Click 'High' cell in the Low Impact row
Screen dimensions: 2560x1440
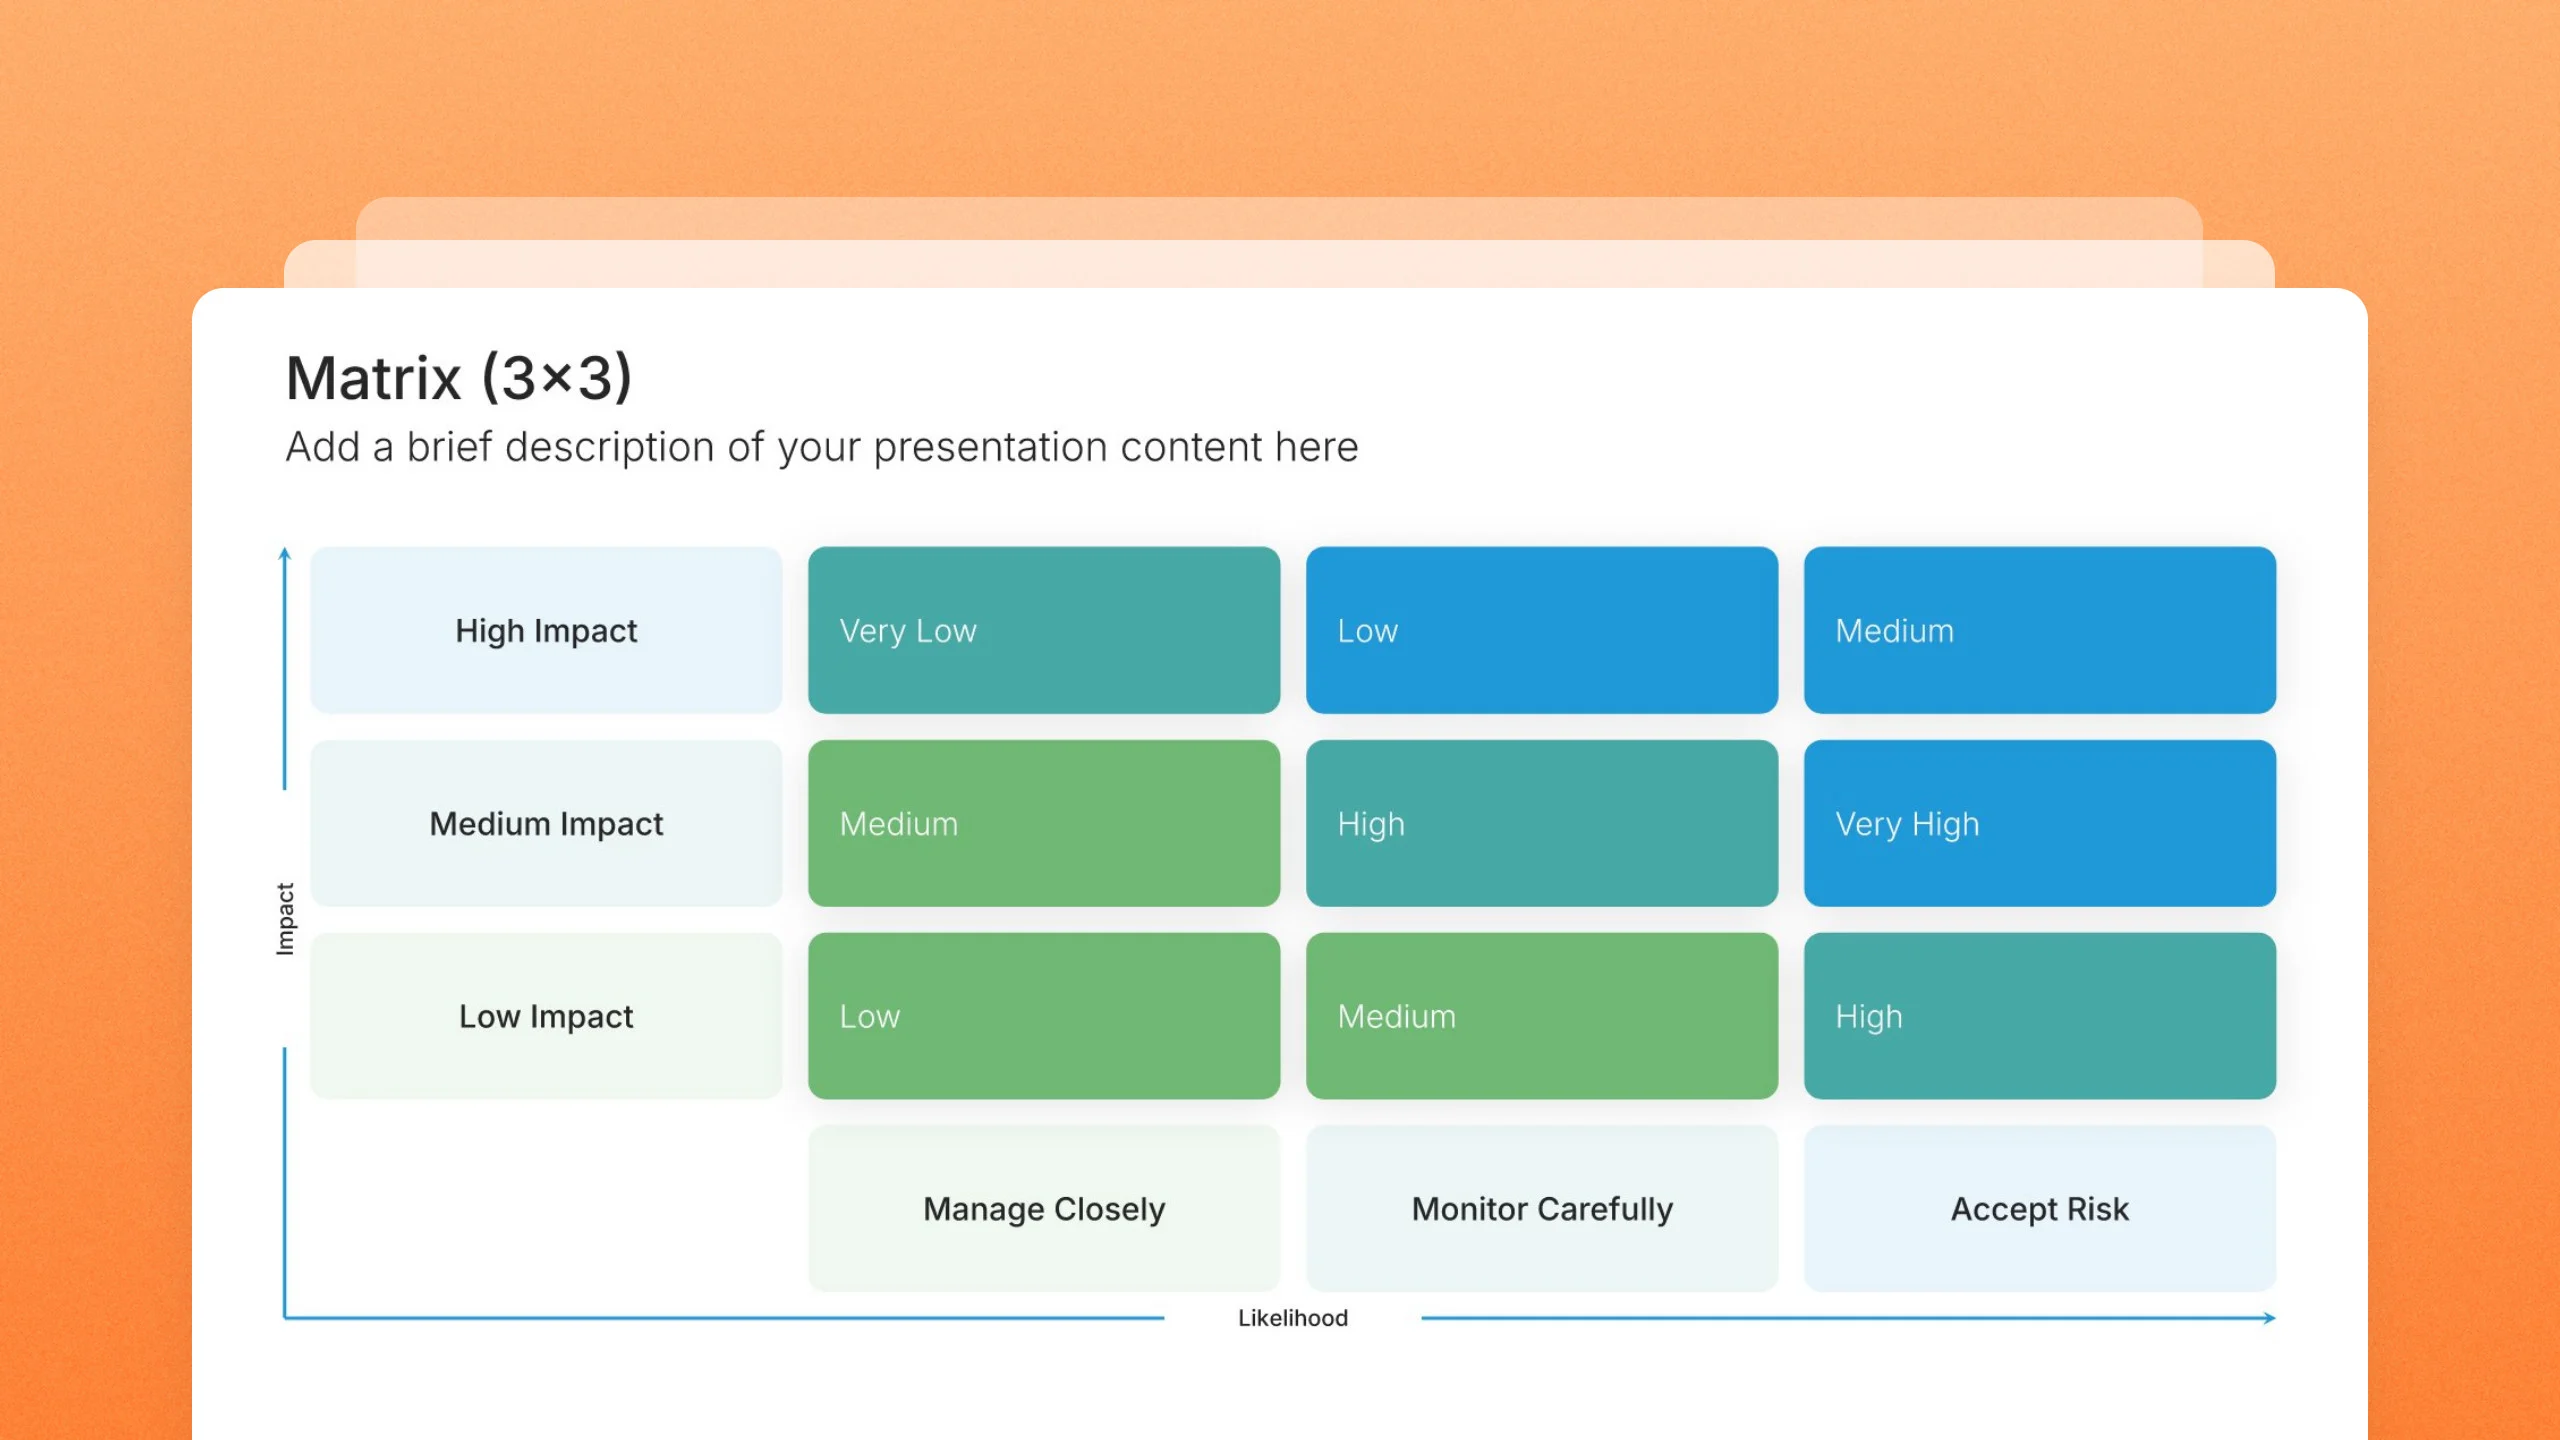pos(2040,1016)
